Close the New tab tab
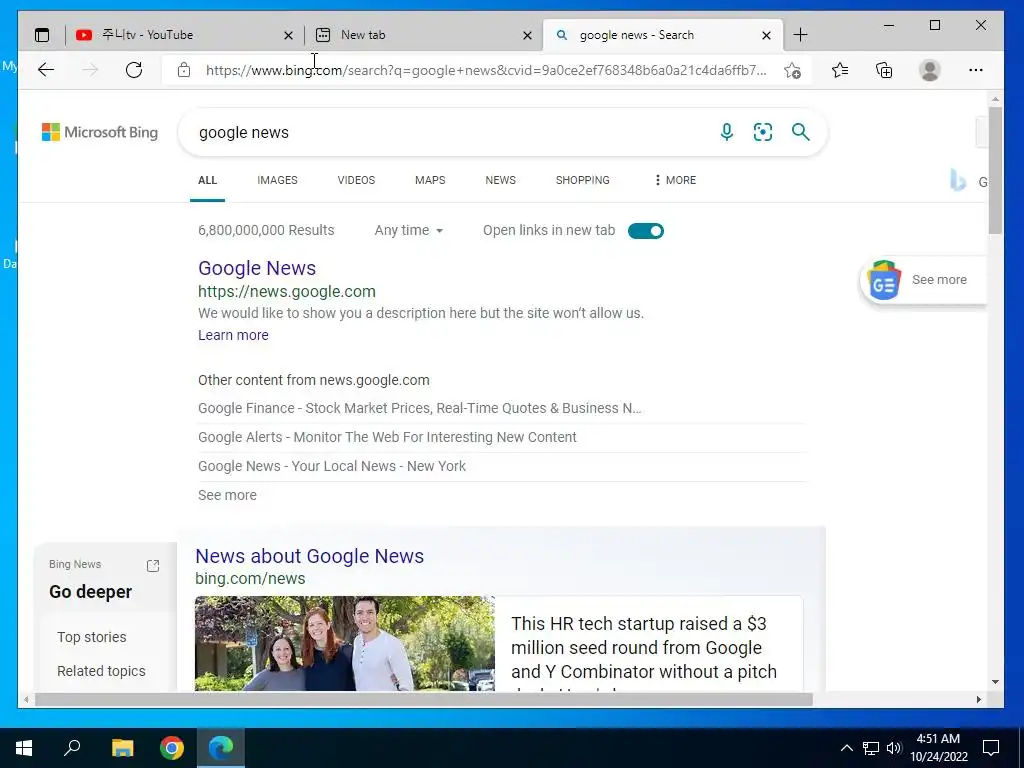Image resolution: width=1024 pixels, height=768 pixels. (x=528, y=36)
